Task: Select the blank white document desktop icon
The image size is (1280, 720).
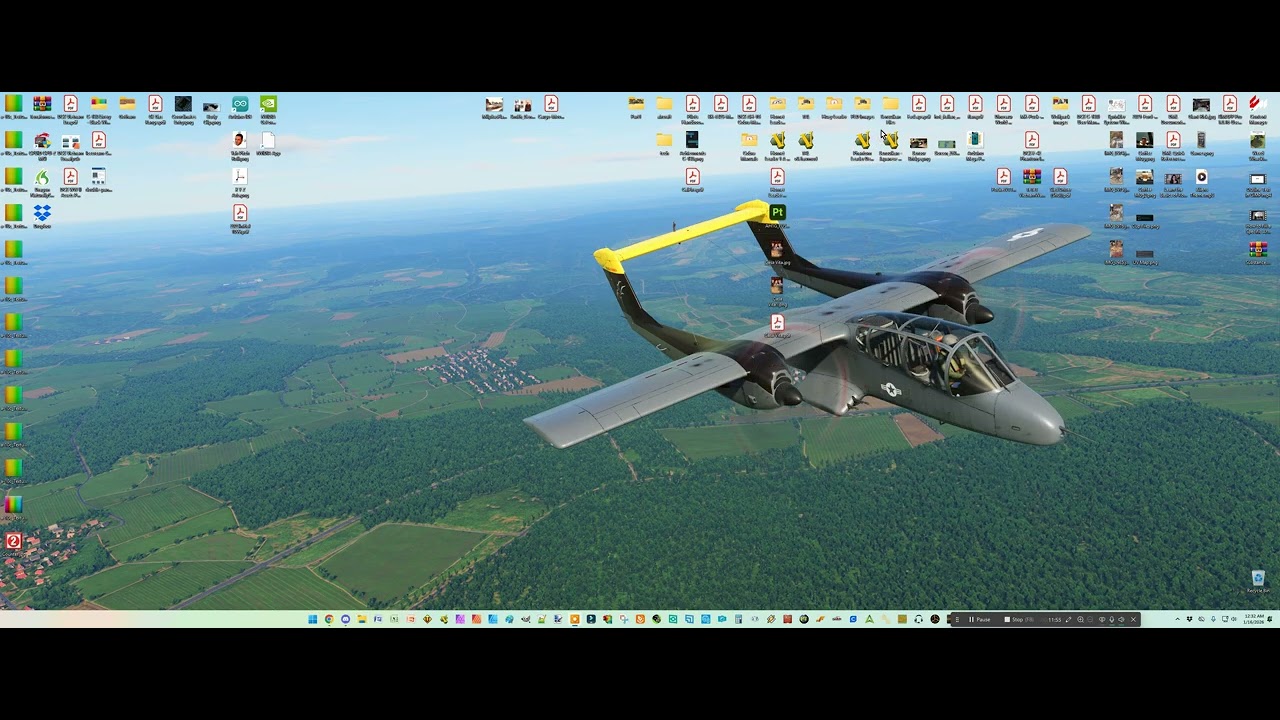Action: (268, 140)
